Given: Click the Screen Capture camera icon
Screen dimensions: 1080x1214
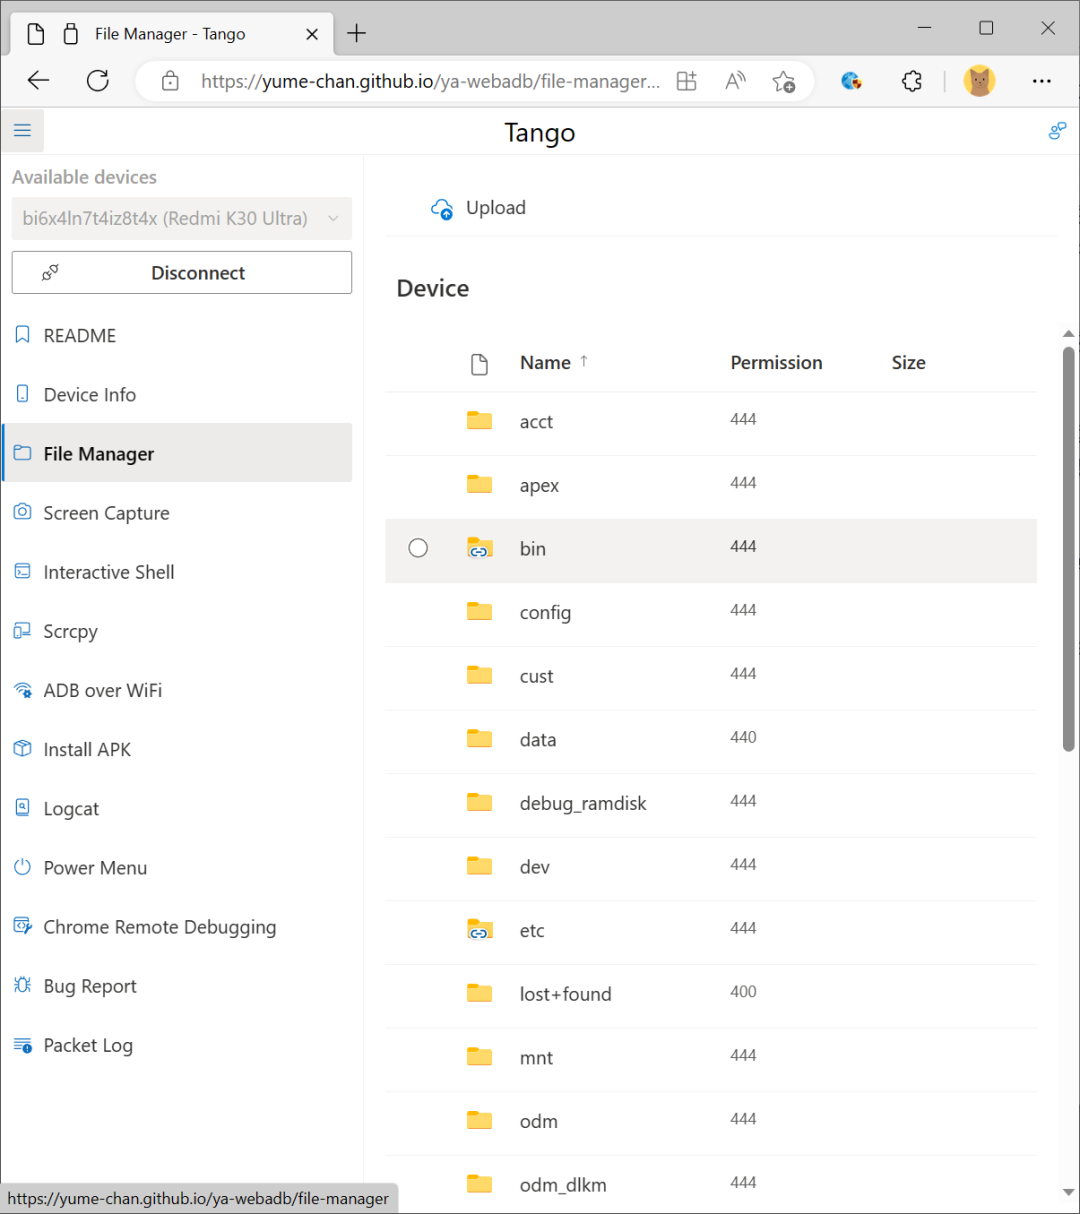Looking at the screenshot, I should (22, 512).
